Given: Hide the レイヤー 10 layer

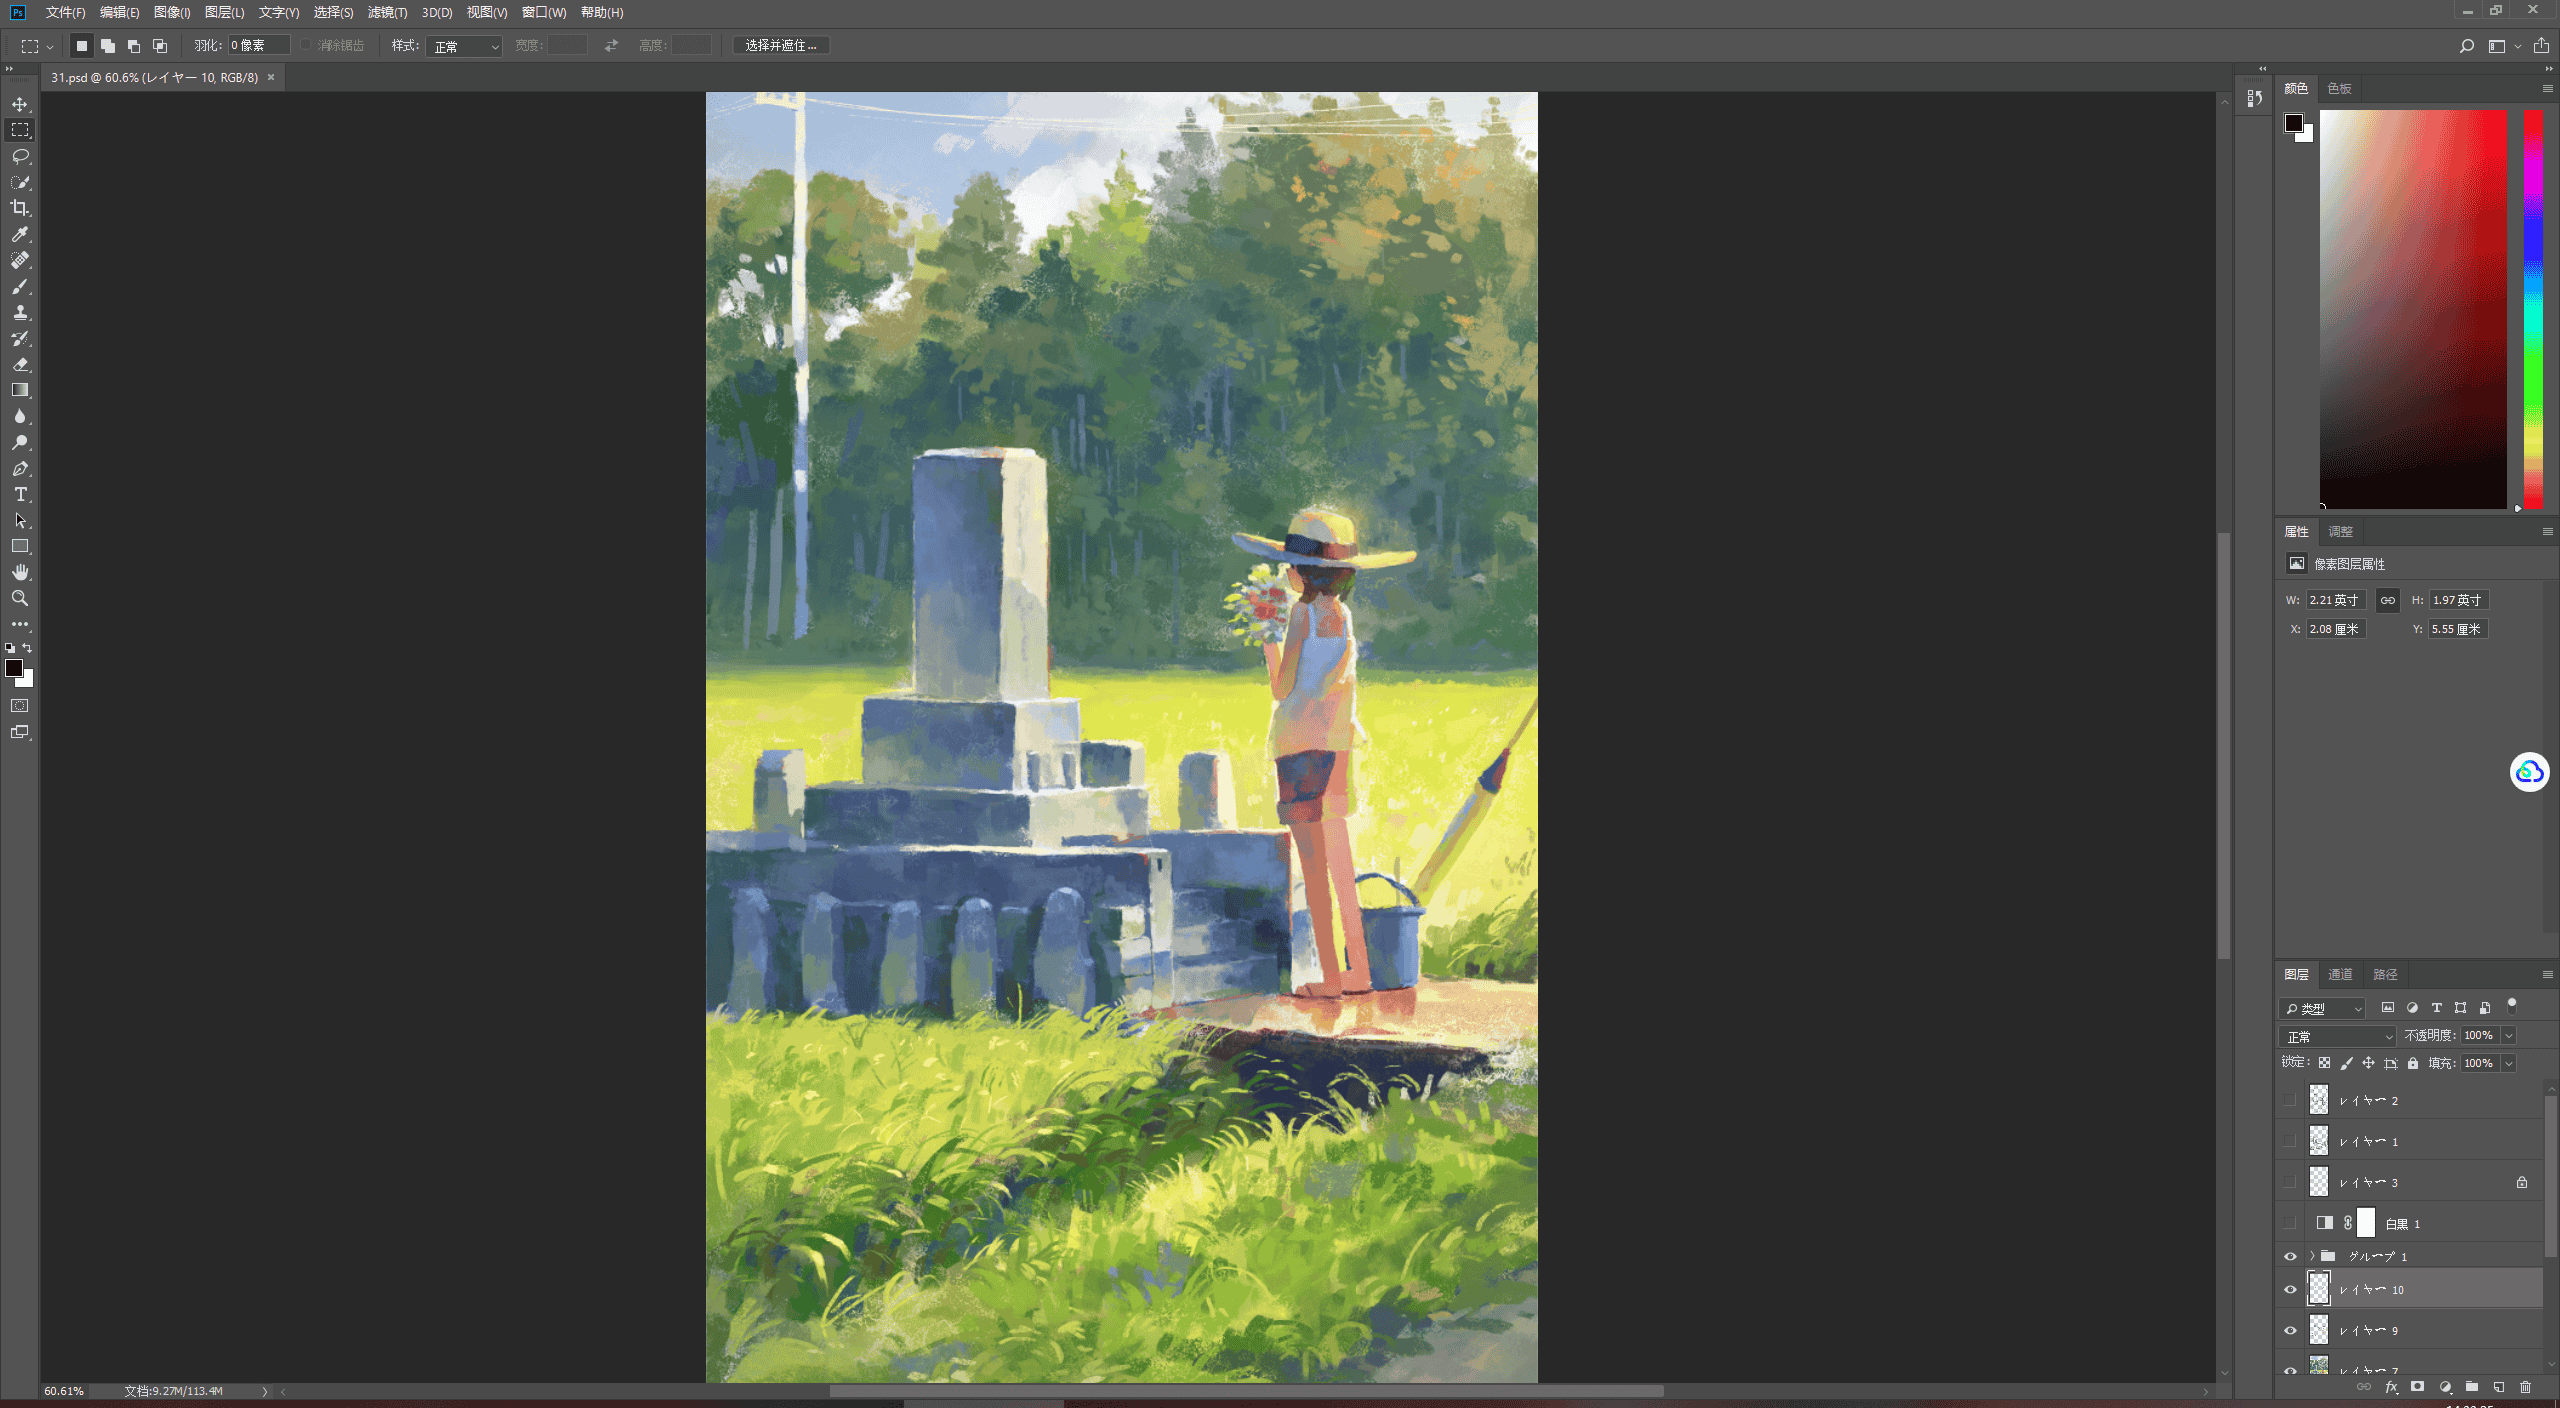Looking at the screenshot, I should (2290, 1289).
